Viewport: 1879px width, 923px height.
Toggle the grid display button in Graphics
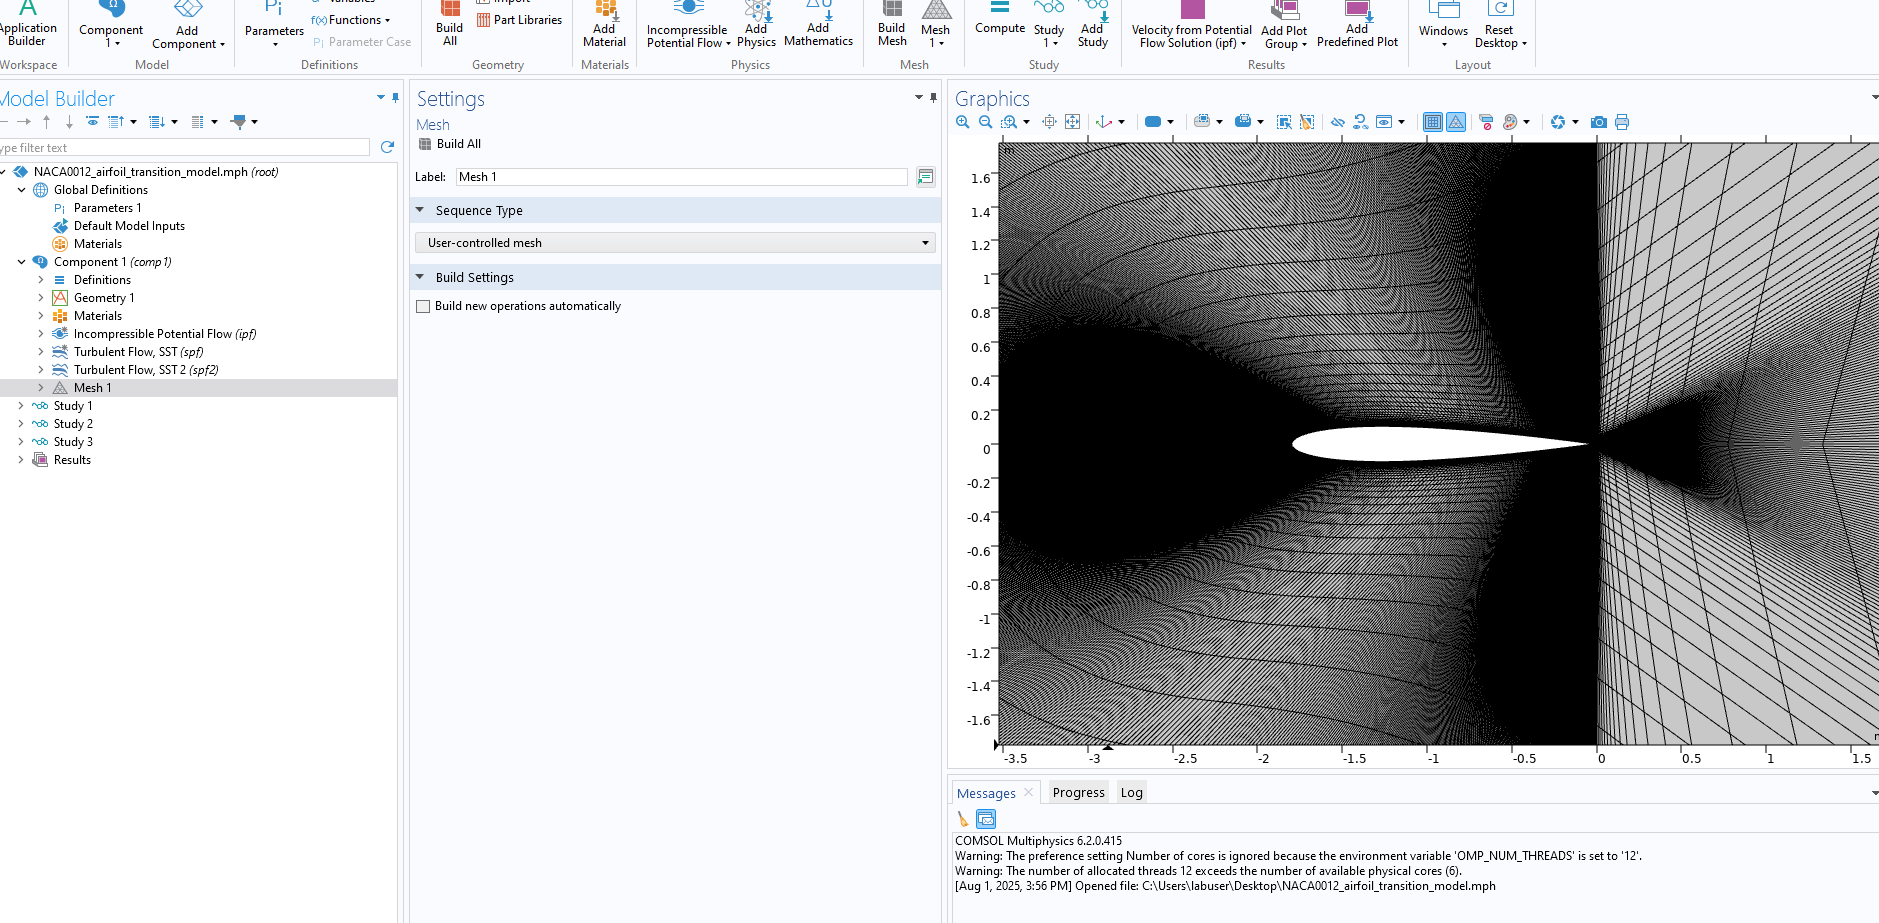pyautogui.click(x=1432, y=122)
